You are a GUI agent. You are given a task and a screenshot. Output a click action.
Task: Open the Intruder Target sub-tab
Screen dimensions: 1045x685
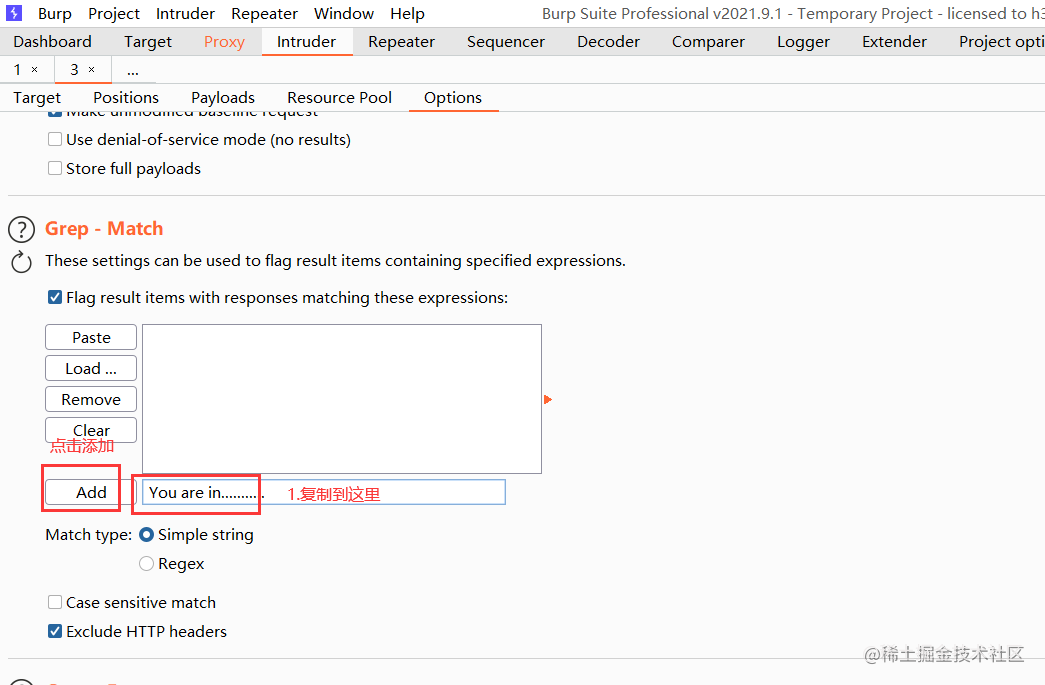click(37, 98)
